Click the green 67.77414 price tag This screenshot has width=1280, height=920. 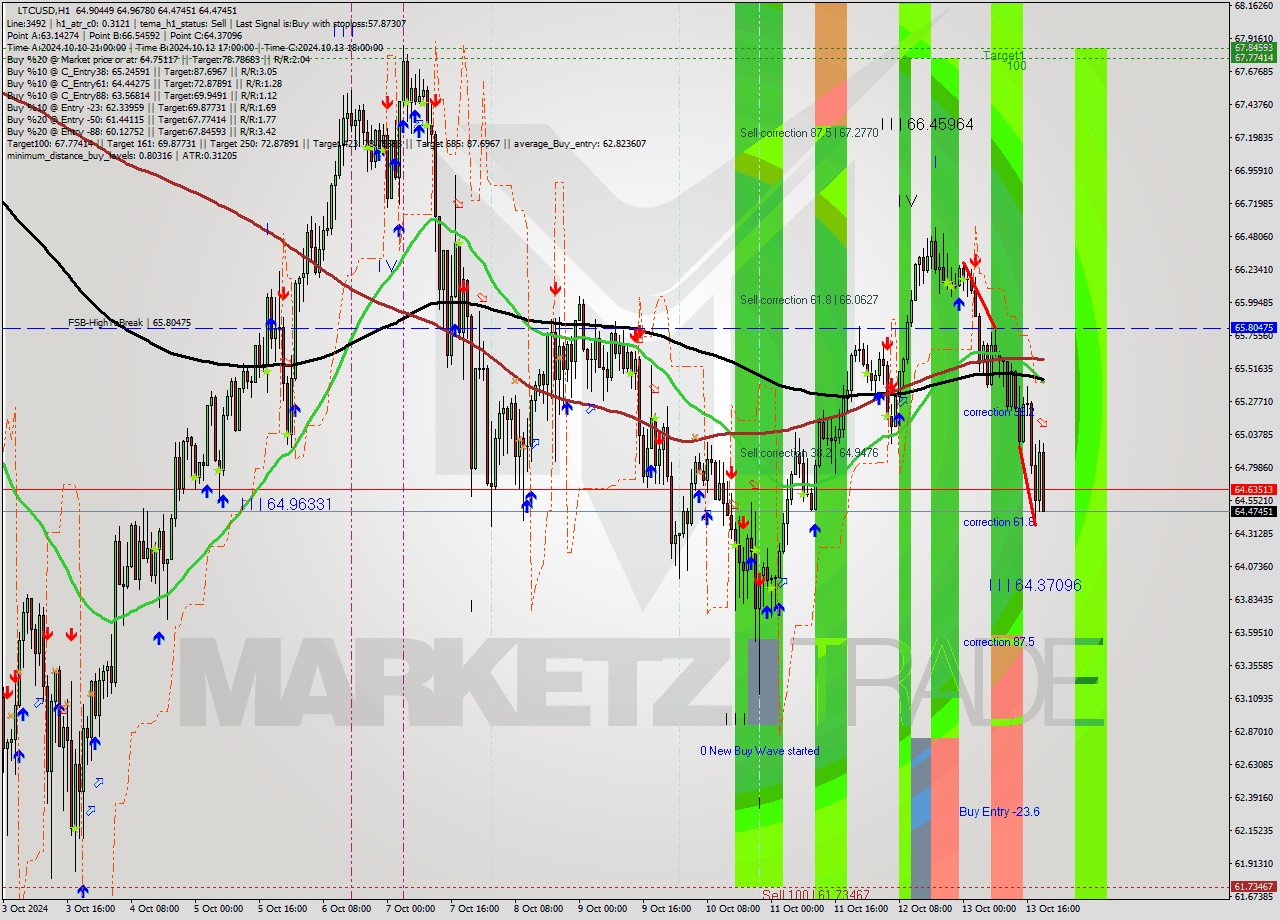[x=1254, y=58]
